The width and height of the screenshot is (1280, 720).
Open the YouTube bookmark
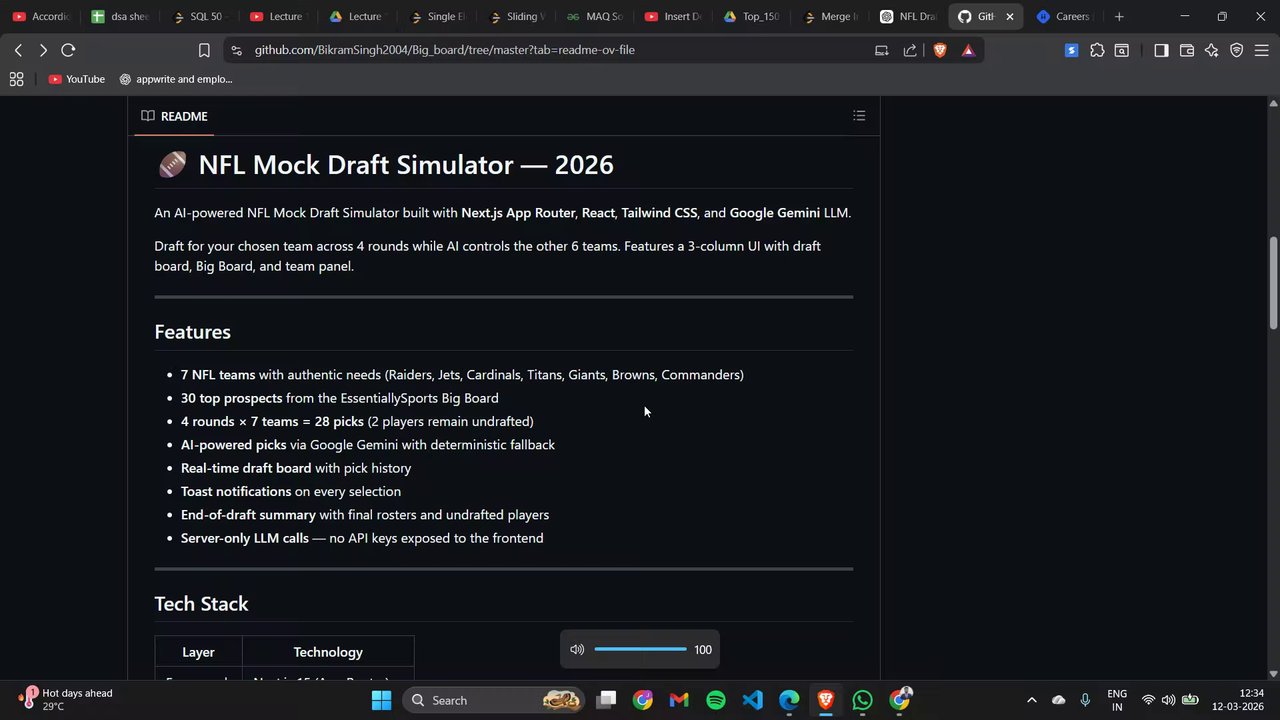[76, 79]
